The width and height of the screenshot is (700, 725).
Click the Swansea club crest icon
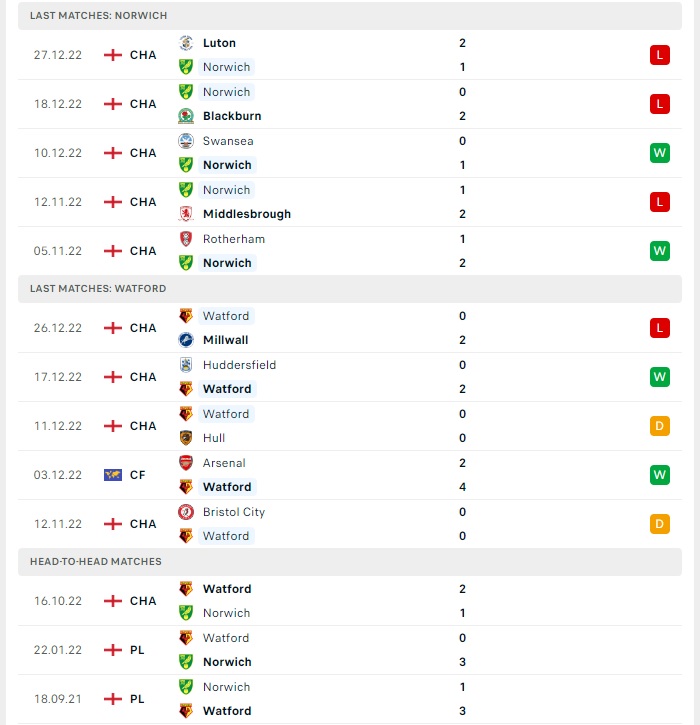click(x=186, y=141)
